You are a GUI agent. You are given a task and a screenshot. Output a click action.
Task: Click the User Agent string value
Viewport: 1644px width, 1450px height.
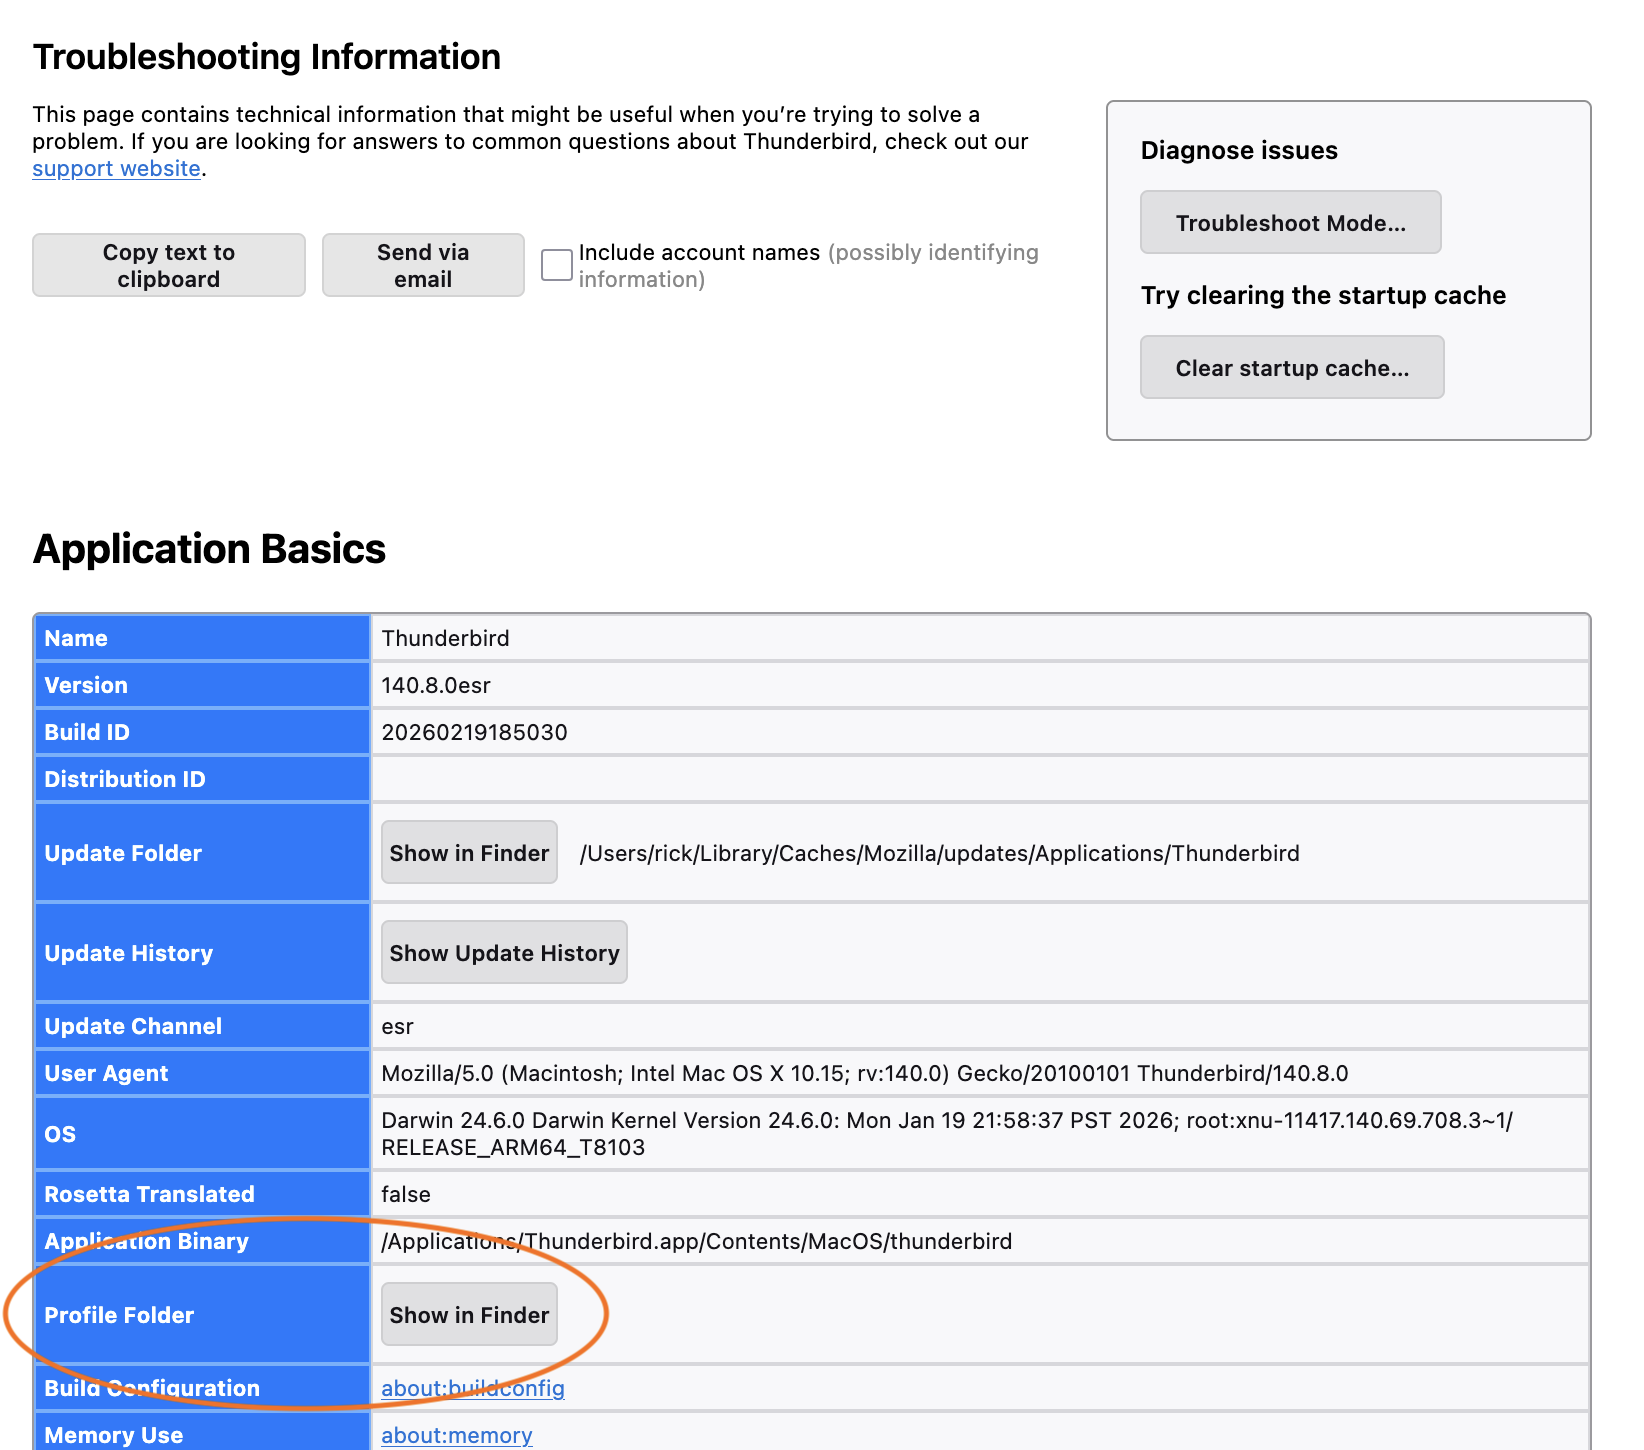tap(864, 1073)
